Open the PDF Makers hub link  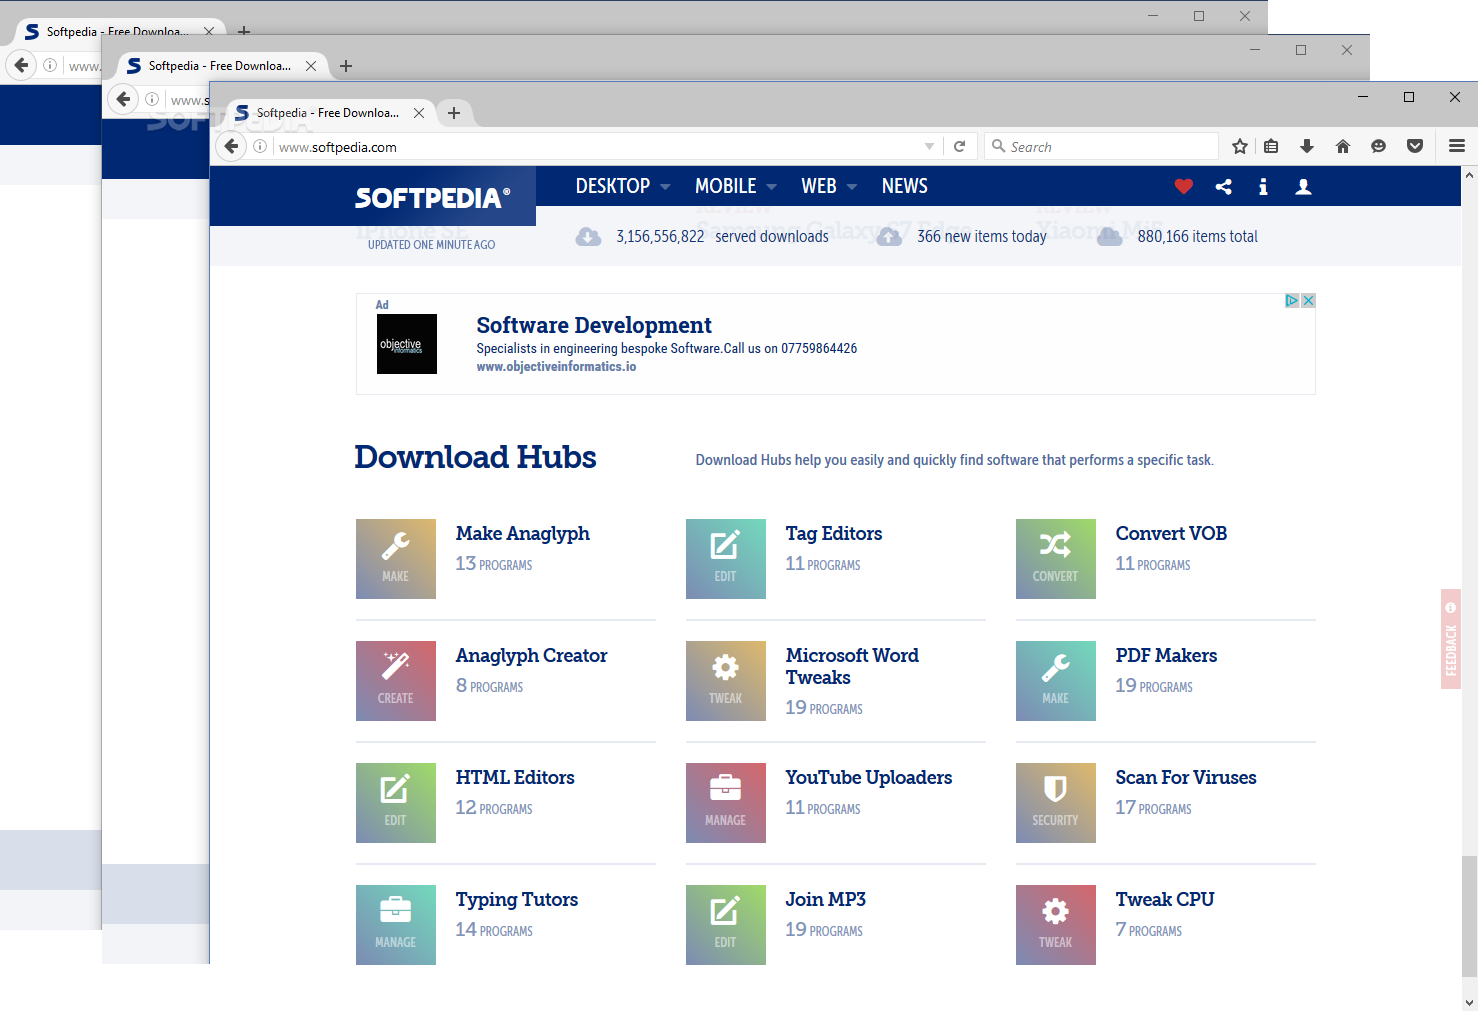tap(1166, 656)
